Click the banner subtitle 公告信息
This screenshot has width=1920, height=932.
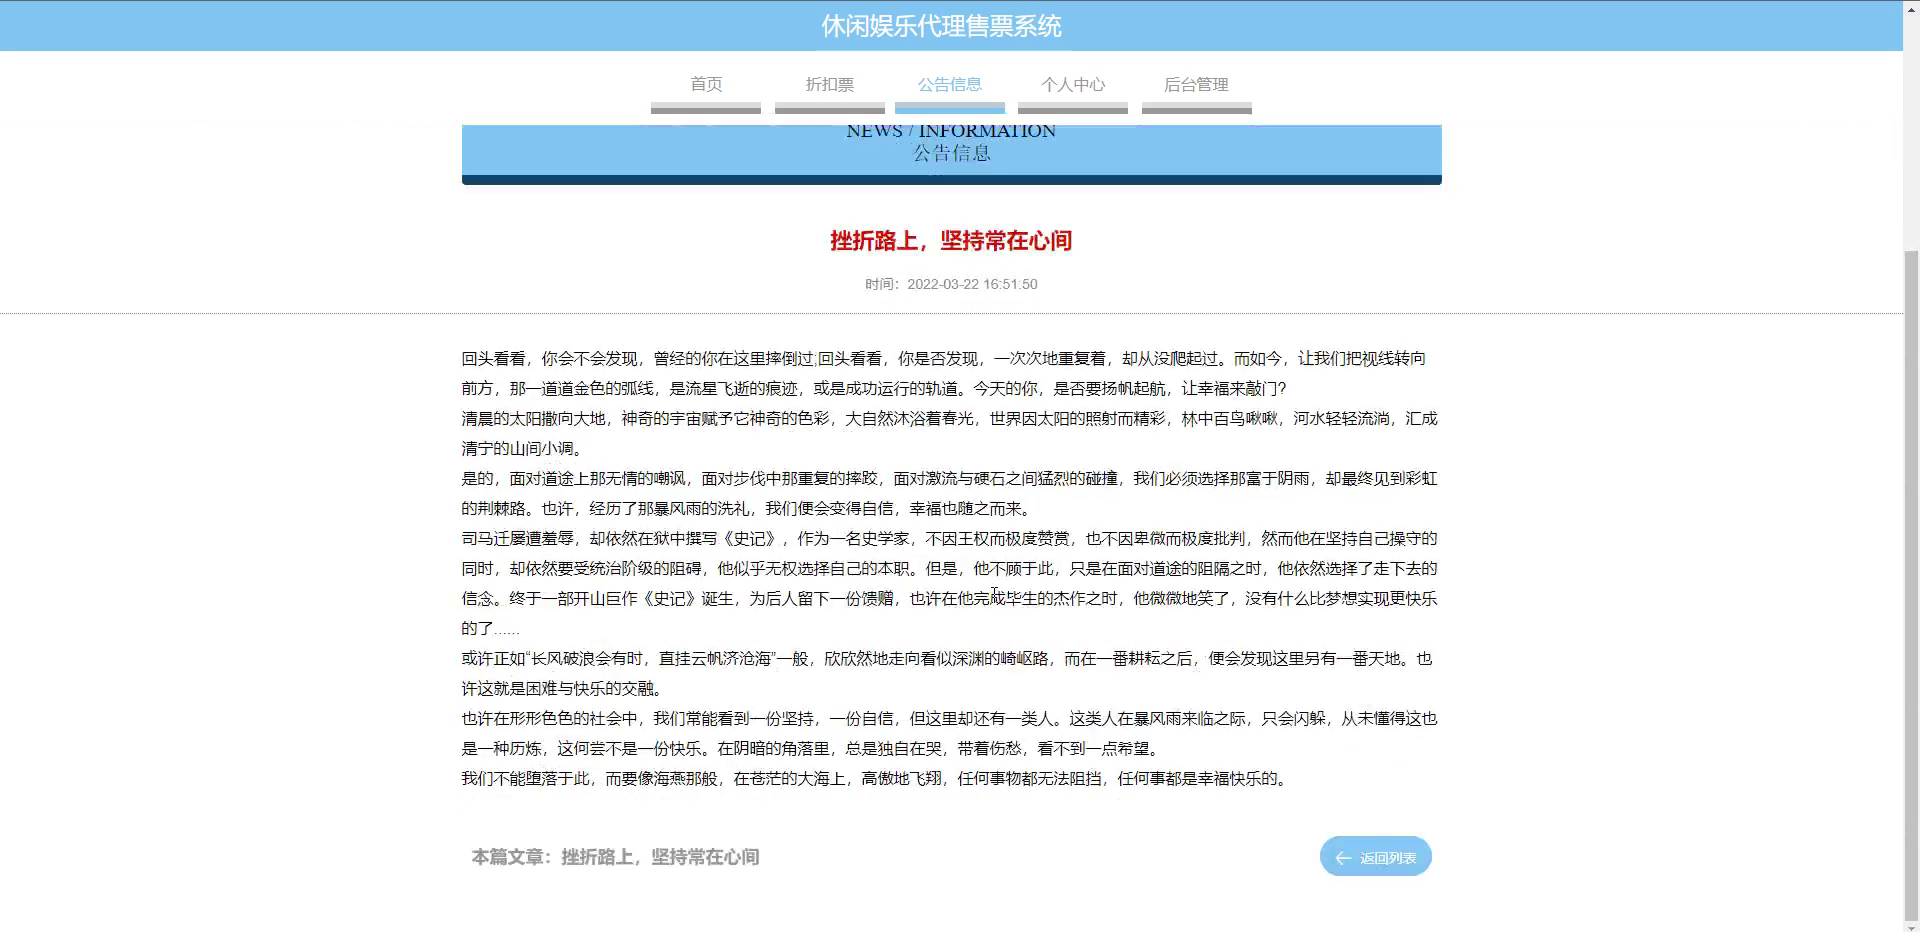[951, 153]
